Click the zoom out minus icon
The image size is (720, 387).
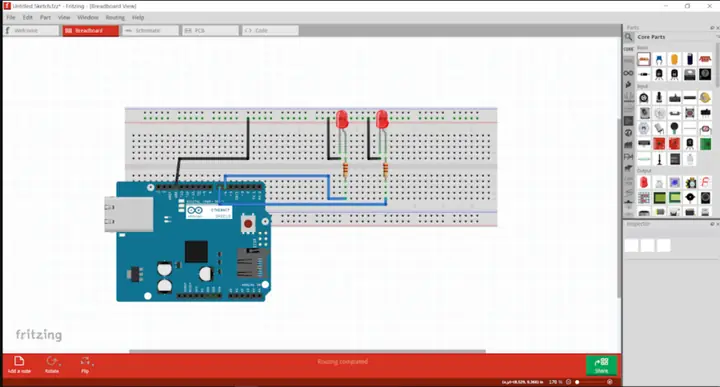(x=568, y=382)
